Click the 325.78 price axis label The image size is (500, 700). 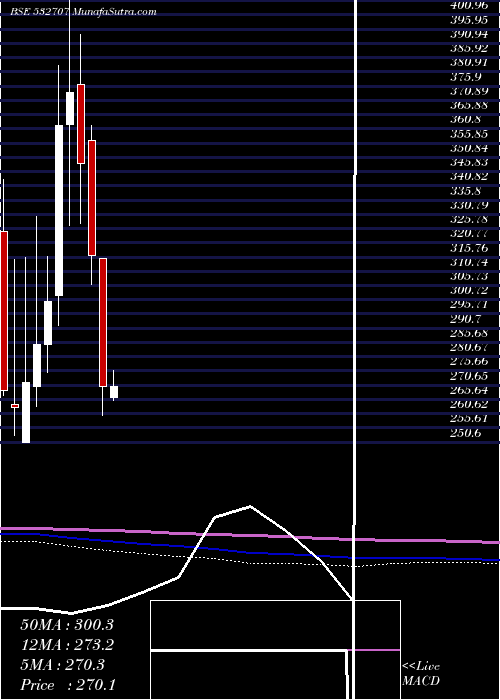[470, 219]
